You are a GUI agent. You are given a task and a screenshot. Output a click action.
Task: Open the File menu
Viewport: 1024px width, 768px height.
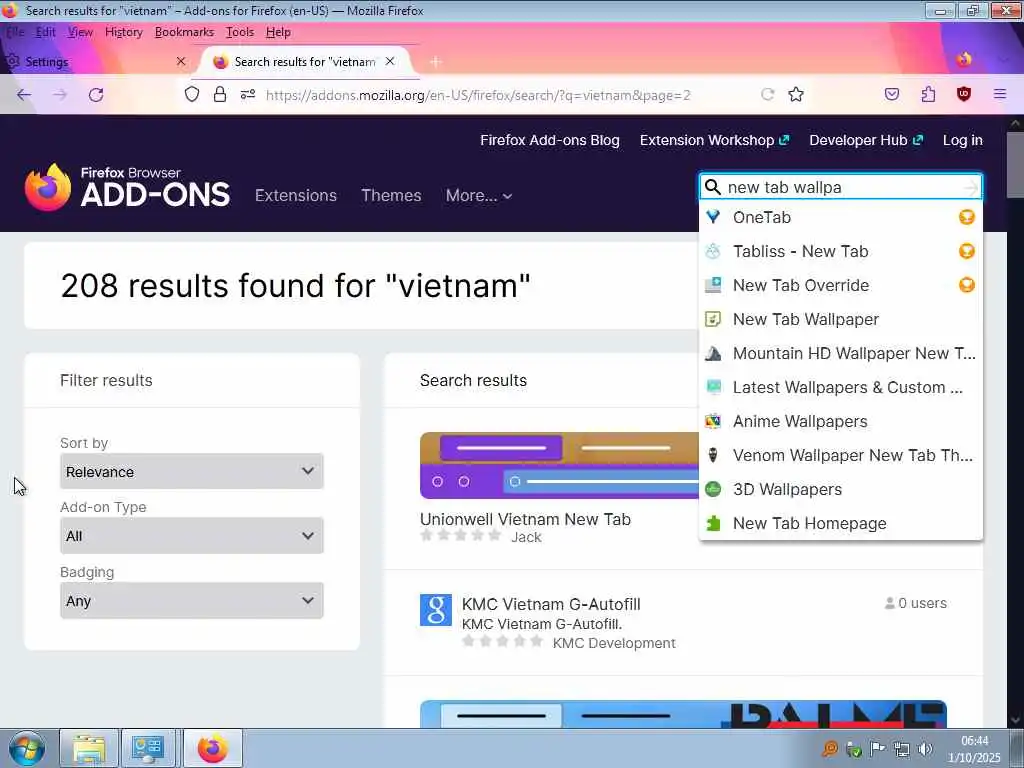(15, 32)
